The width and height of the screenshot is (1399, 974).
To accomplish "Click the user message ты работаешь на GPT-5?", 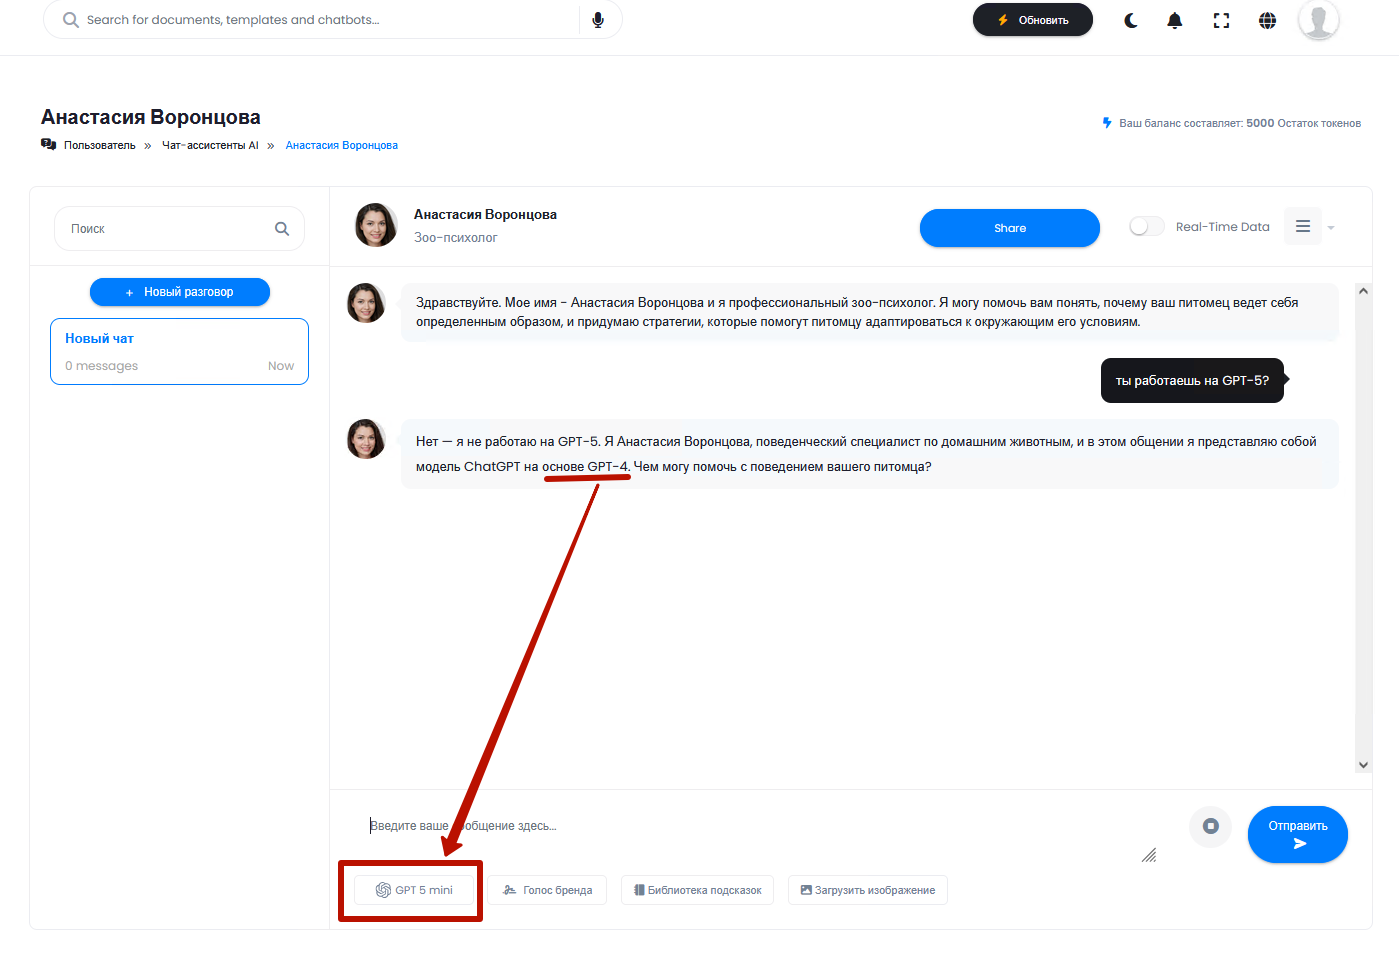I will click(1192, 381).
